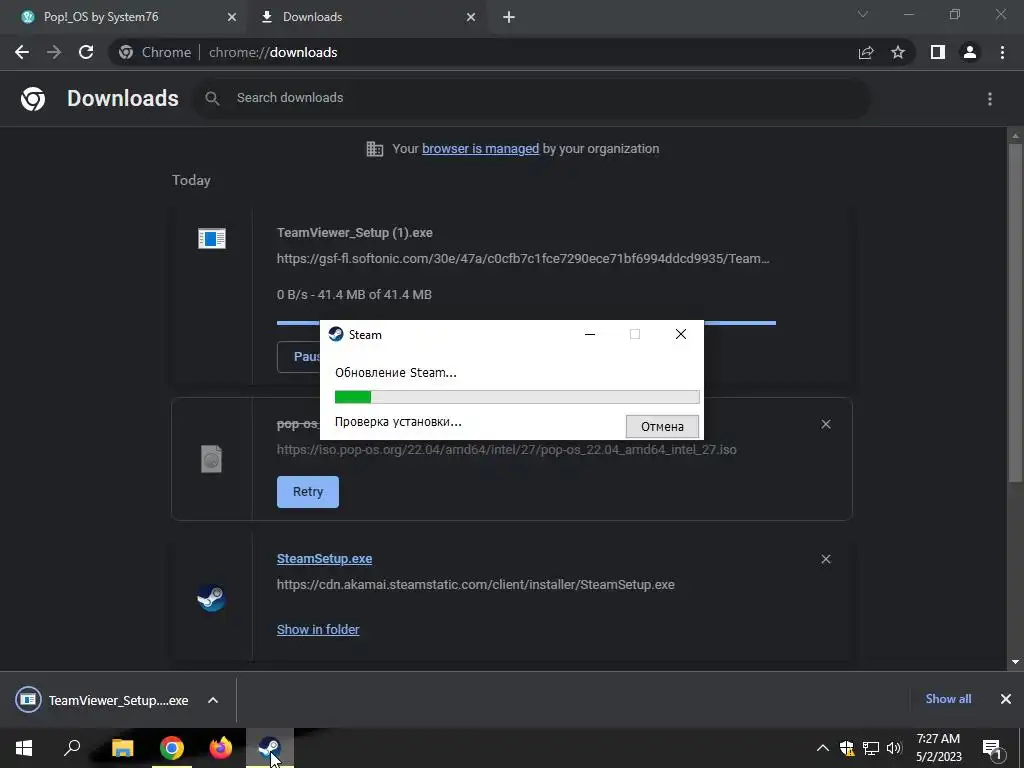Open the tab search dropdown arrow
Screen dimensions: 1024x768
(x=863, y=14)
